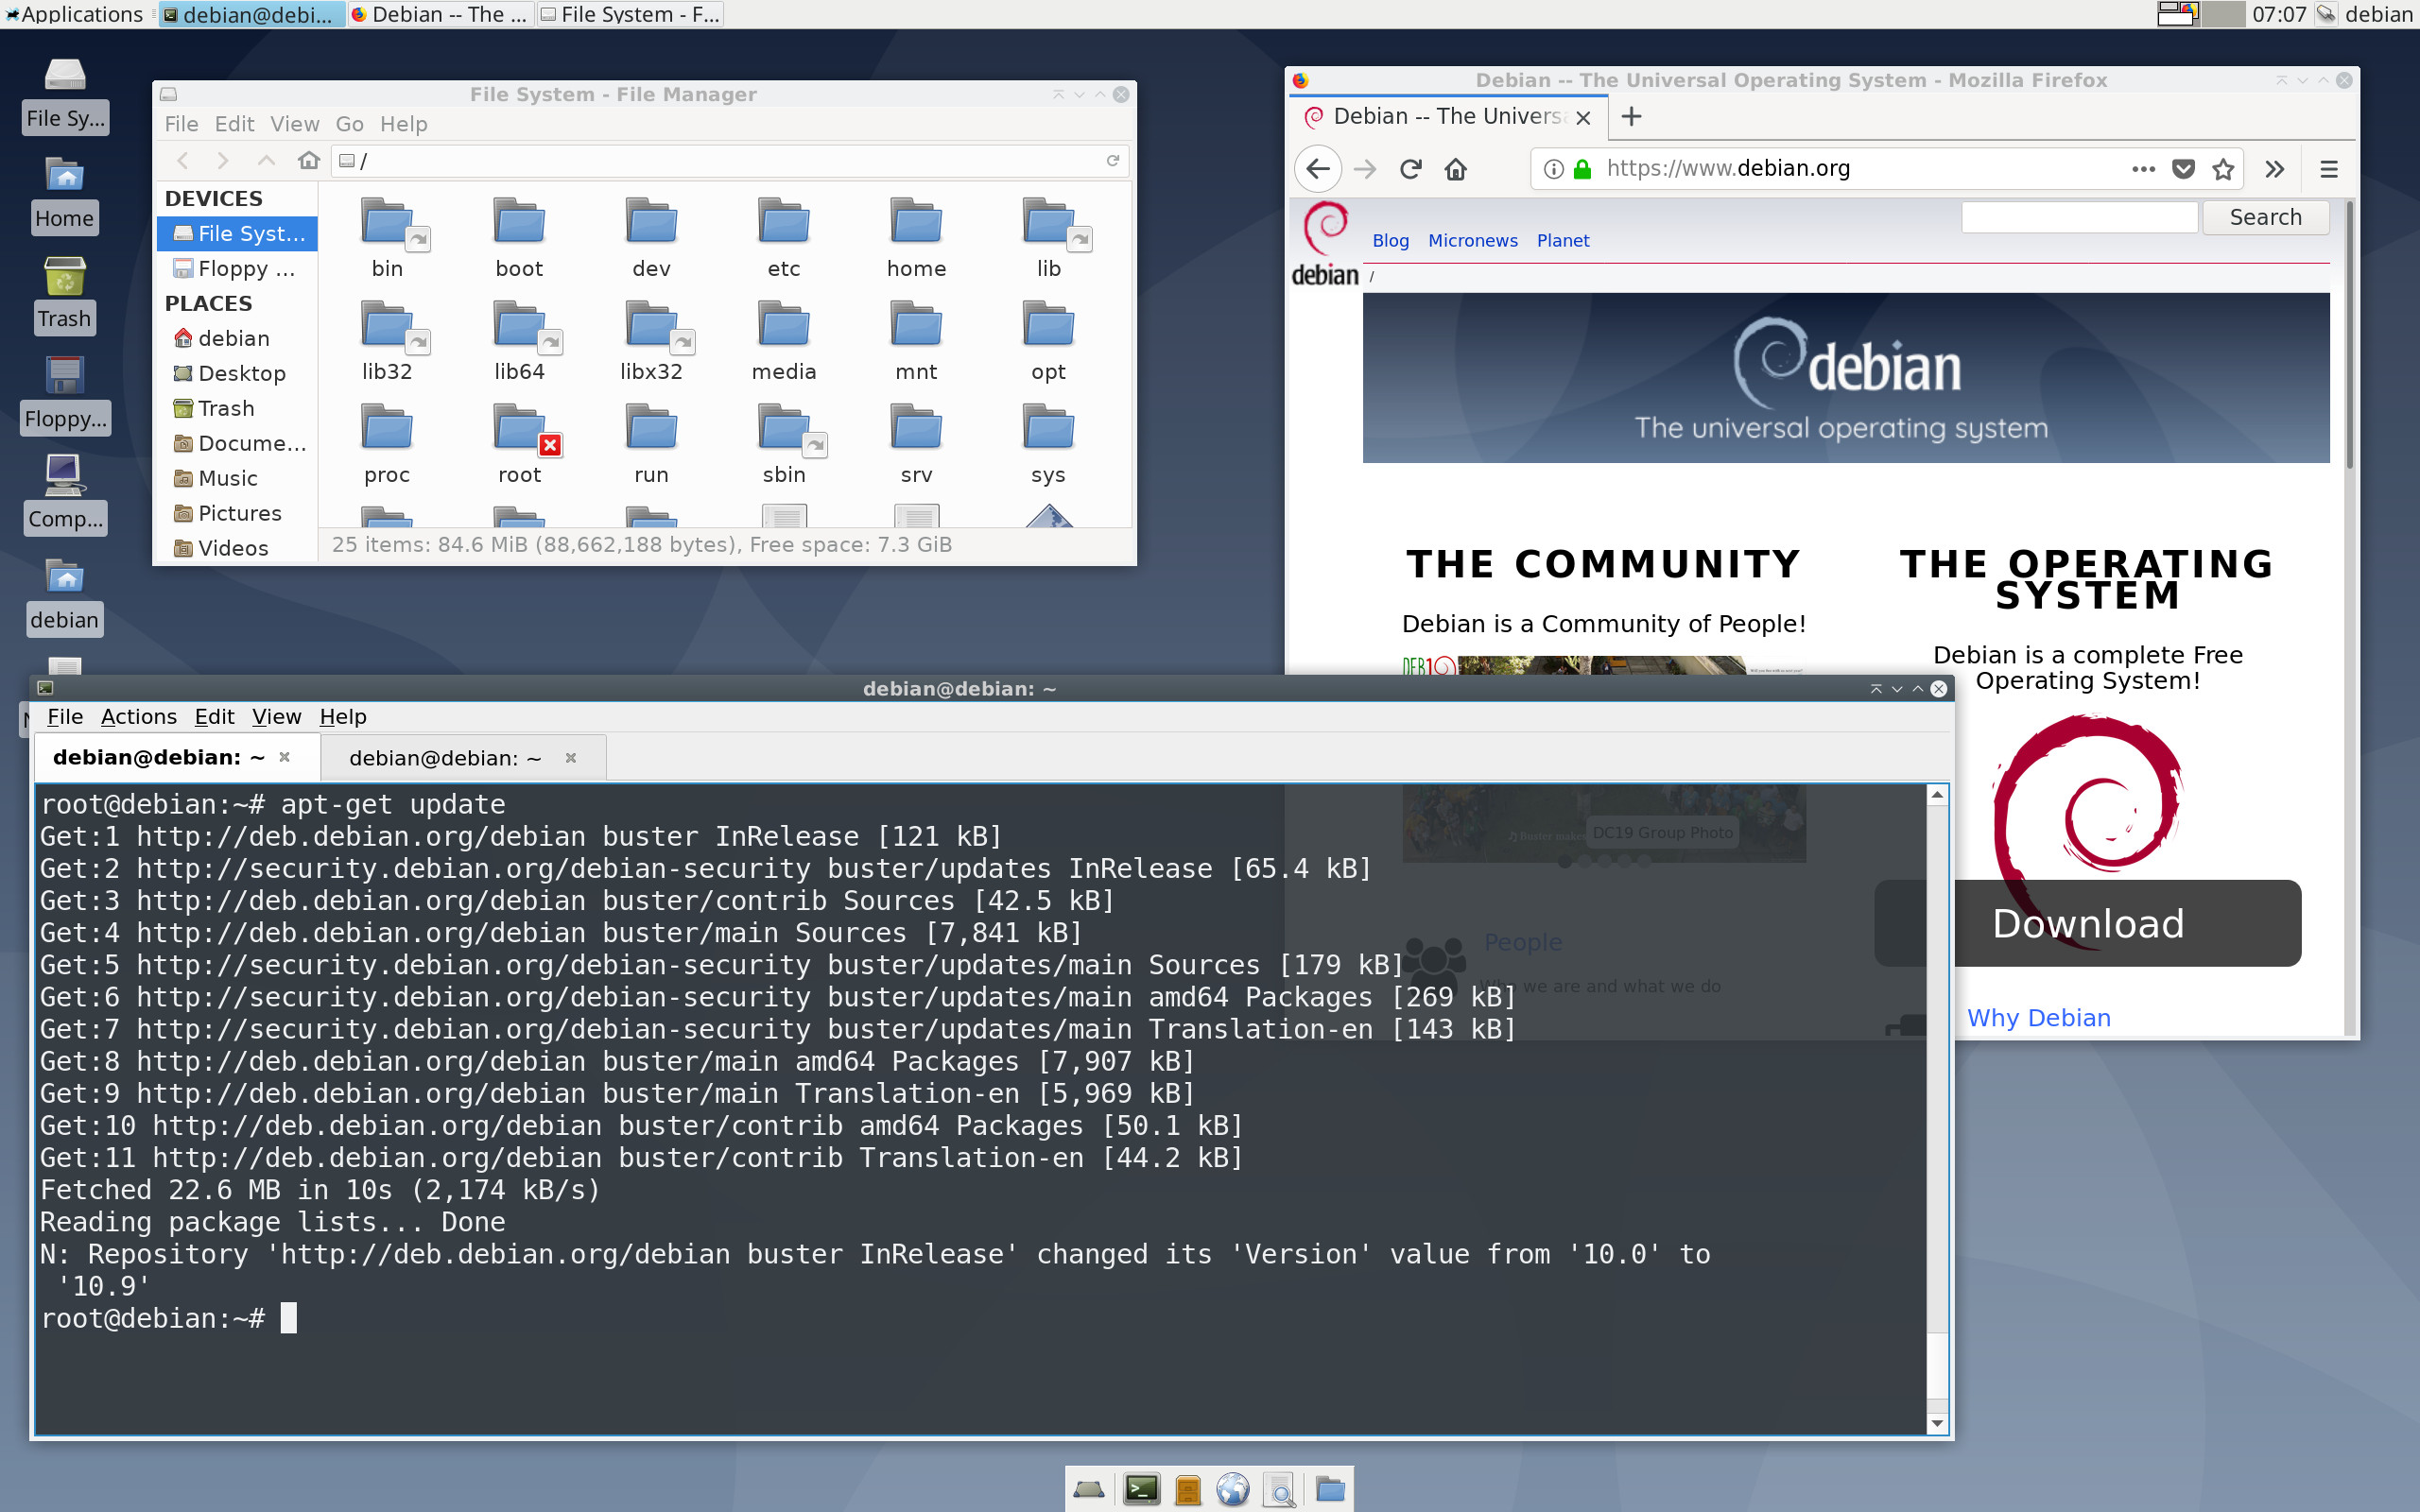The height and width of the screenshot is (1512, 2420).
Task: Open the boot folder
Action: click(519, 238)
